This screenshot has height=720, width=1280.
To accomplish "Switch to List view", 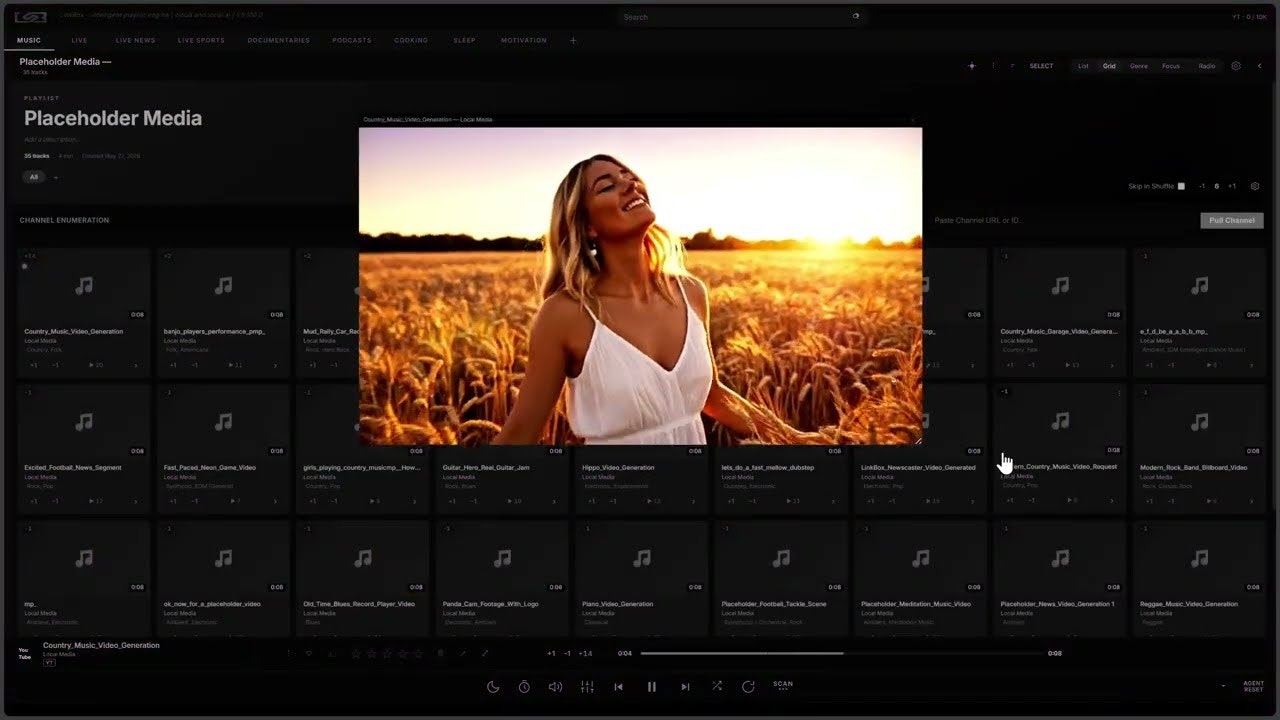I will coord(1083,66).
